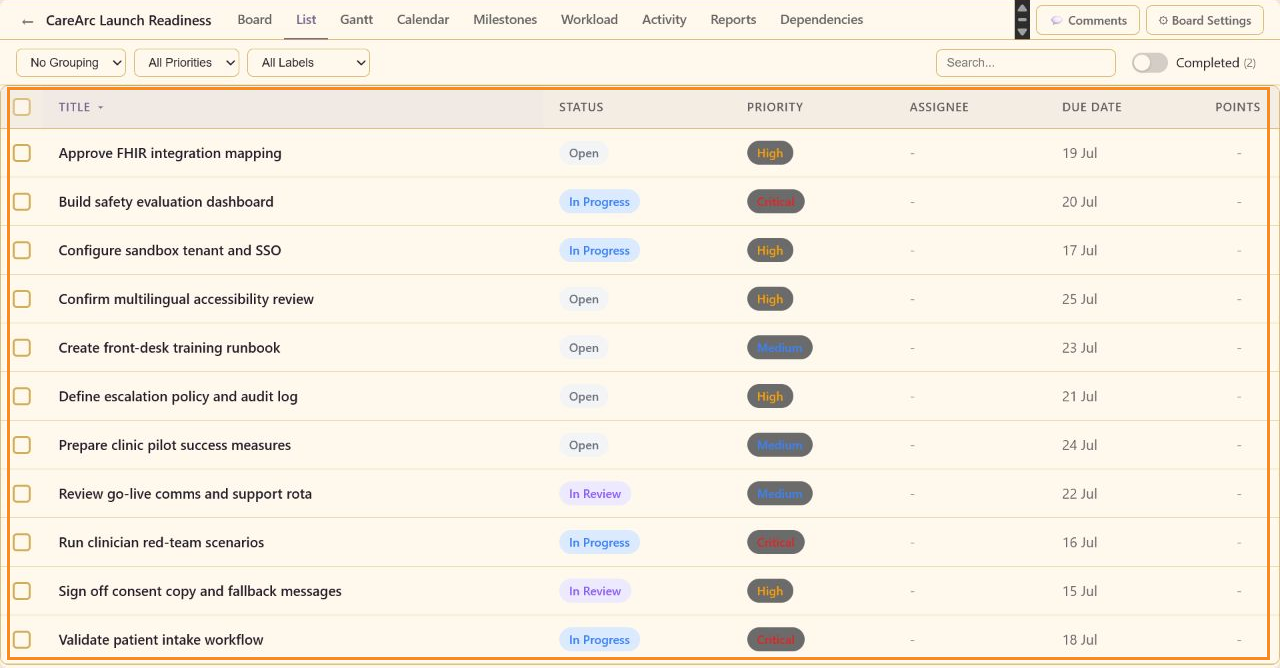Open Define escalation policy and audit log

(178, 396)
